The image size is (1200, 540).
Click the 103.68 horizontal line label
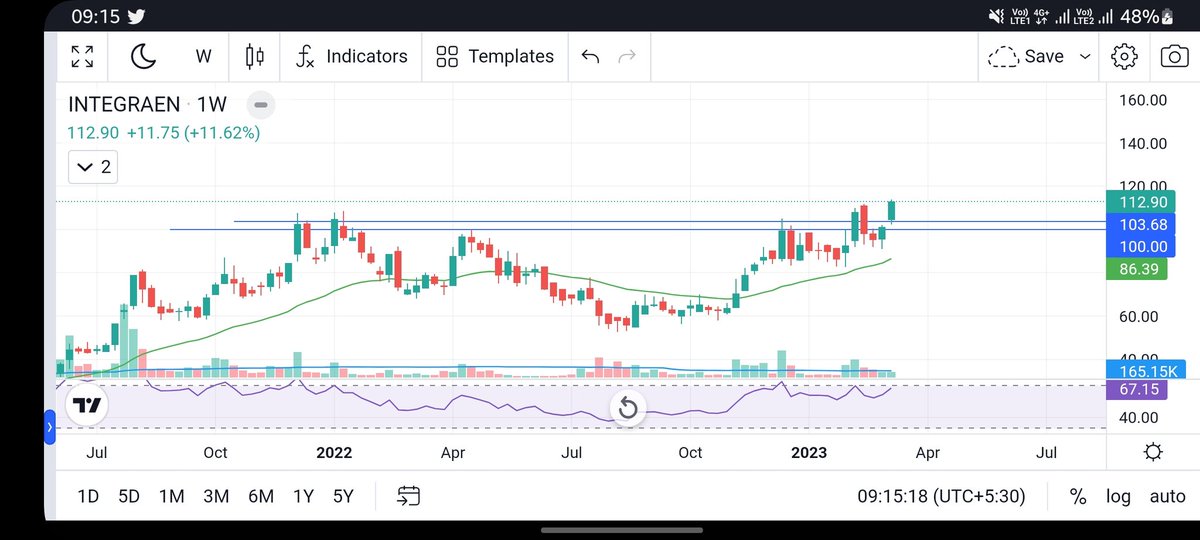[1143, 224]
